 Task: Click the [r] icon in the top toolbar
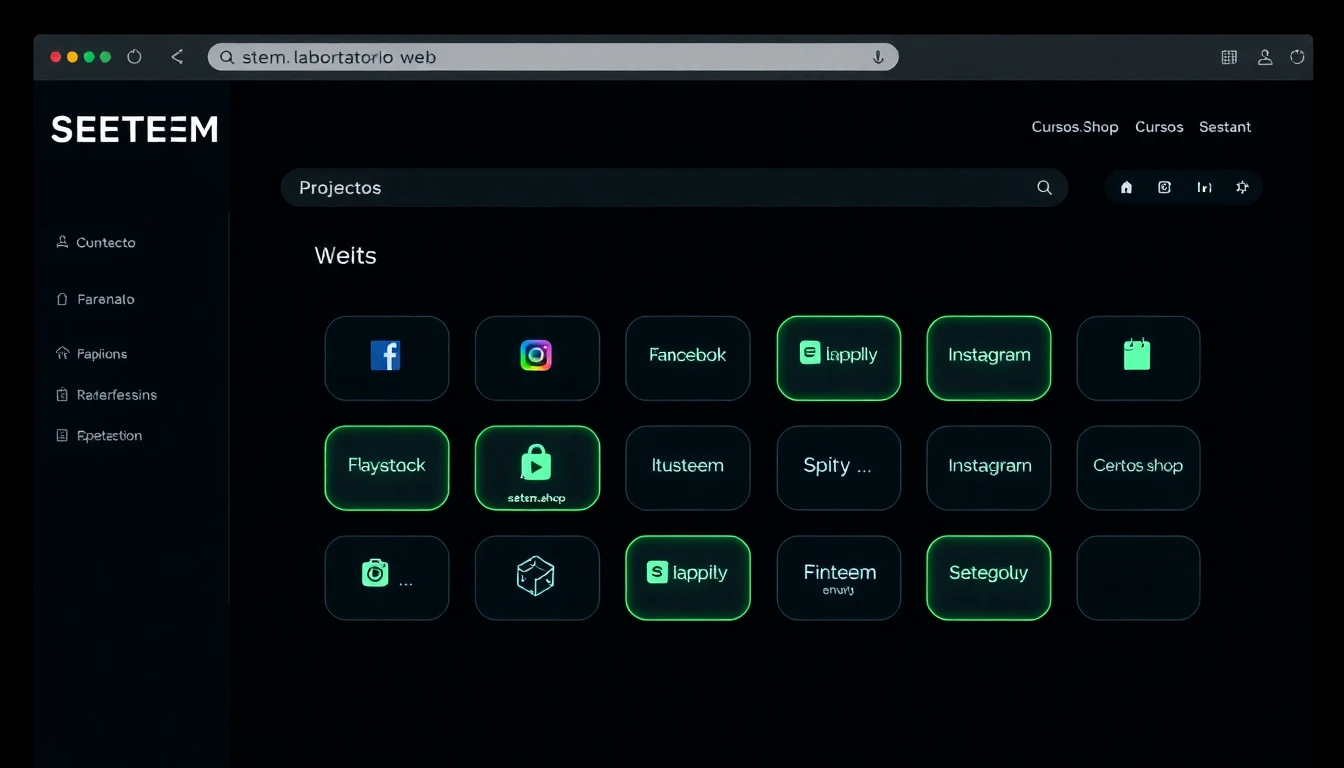click(1203, 187)
